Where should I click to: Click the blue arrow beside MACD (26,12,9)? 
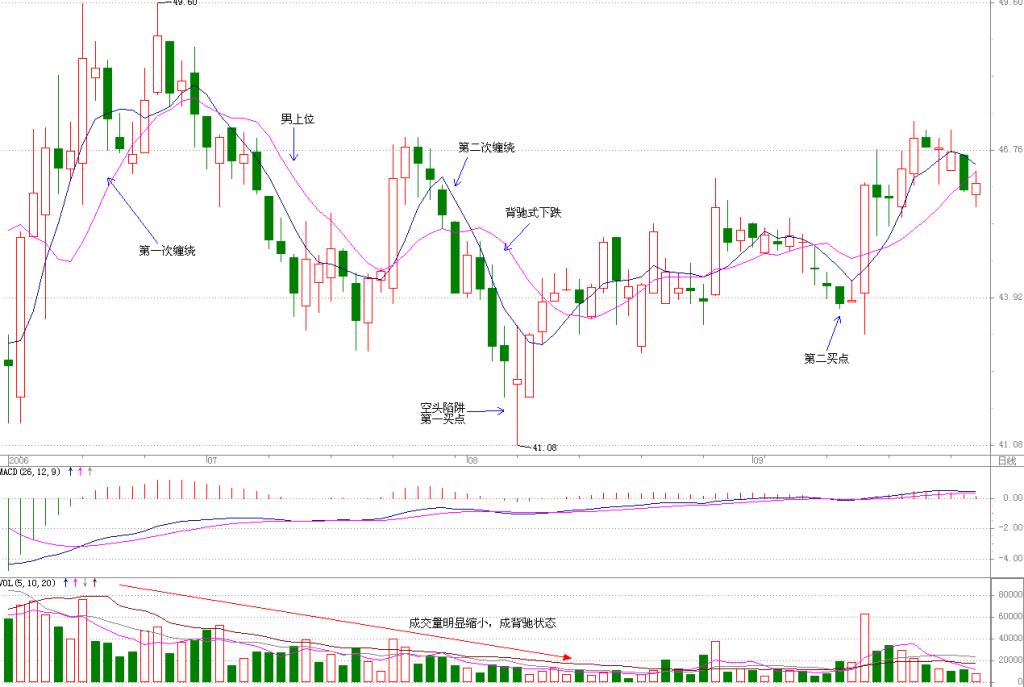pos(71,471)
